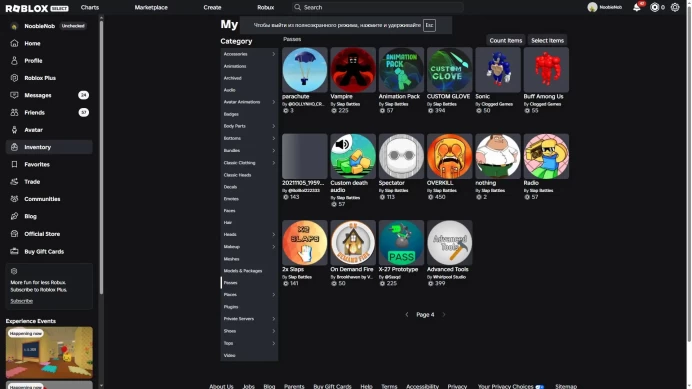Viewport: 692px width, 389px height.
Task: Open Robux in top navigation
Action: (266, 8)
